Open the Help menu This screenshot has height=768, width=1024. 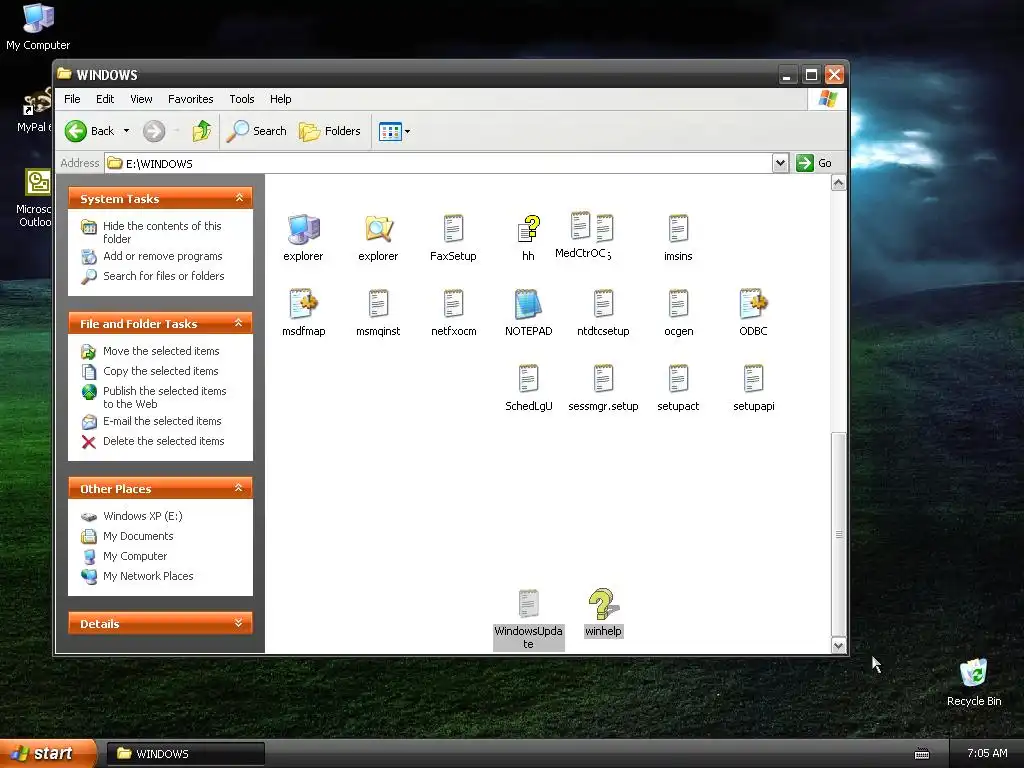click(x=281, y=99)
